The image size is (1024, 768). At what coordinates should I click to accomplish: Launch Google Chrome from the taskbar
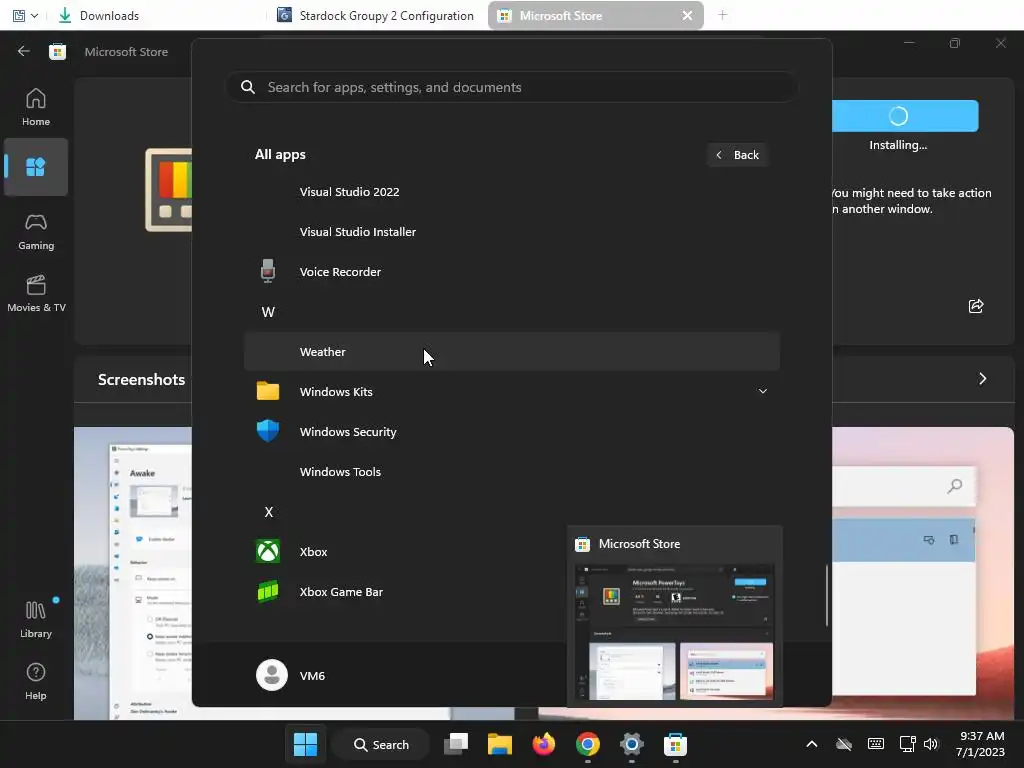point(588,744)
